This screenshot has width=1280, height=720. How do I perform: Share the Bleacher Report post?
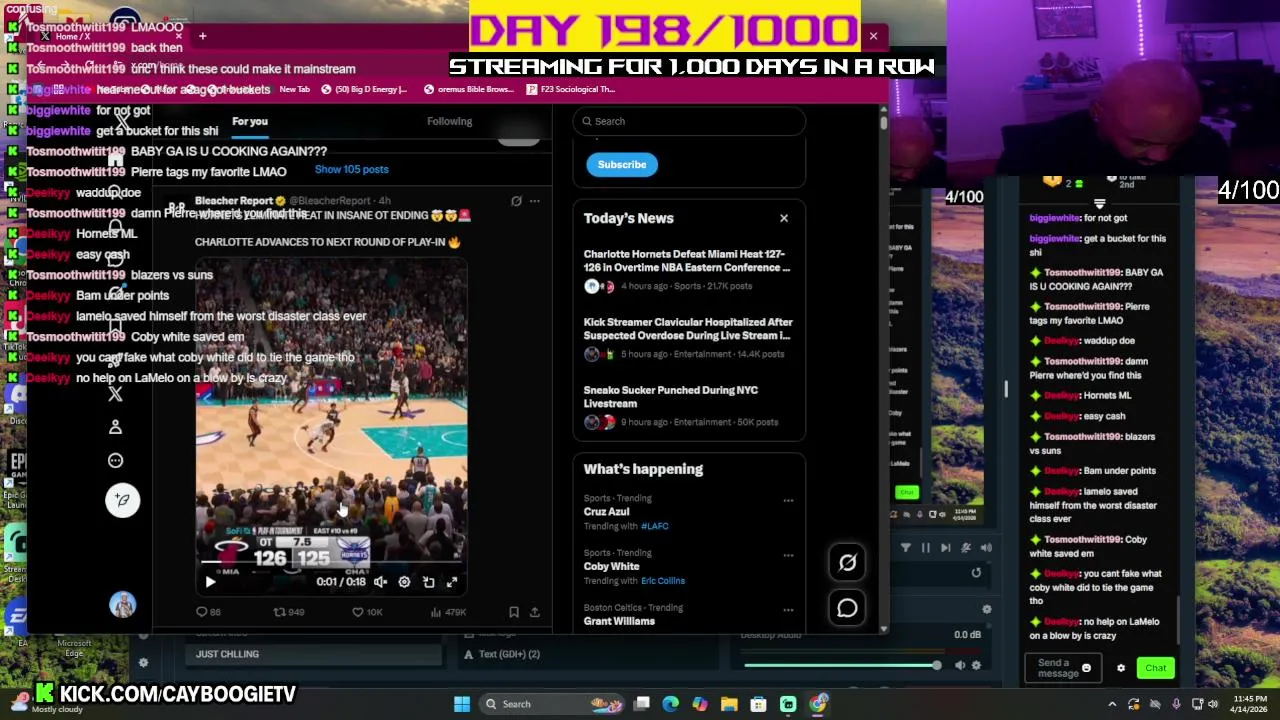pos(534,612)
